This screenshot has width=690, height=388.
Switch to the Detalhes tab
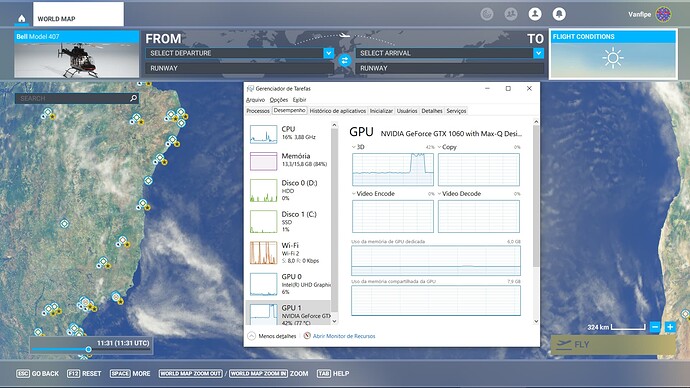[432, 111]
